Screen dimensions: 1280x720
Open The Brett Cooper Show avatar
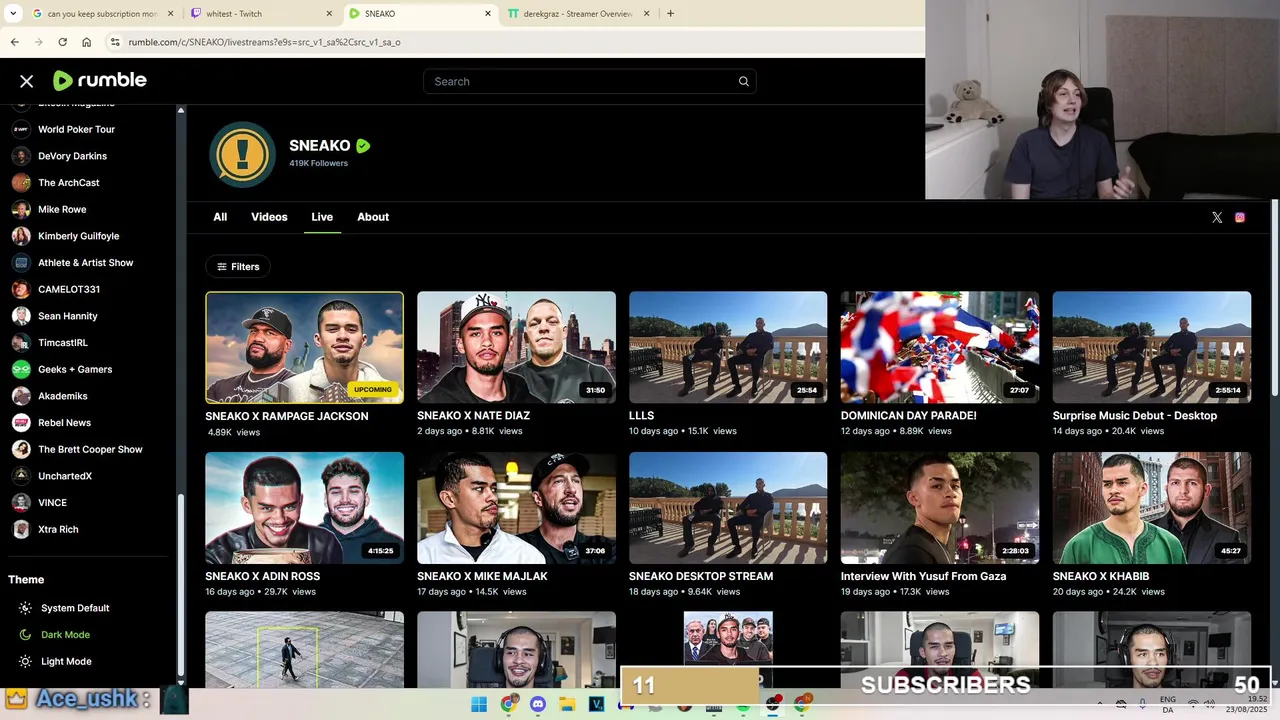pyautogui.click(x=21, y=449)
